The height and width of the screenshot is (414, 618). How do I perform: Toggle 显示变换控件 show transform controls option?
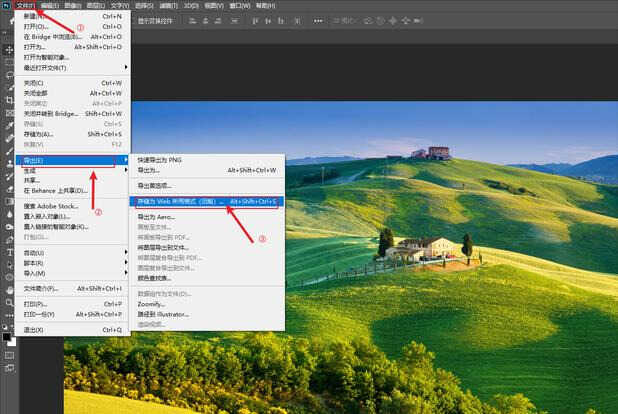[x=155, y=21]
